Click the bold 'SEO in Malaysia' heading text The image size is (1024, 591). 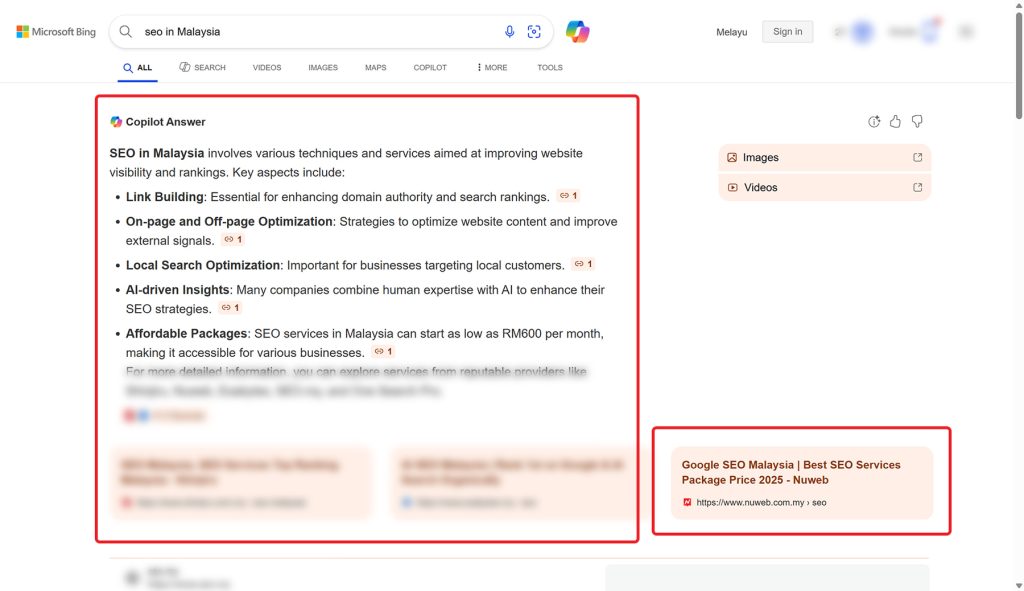157,153
